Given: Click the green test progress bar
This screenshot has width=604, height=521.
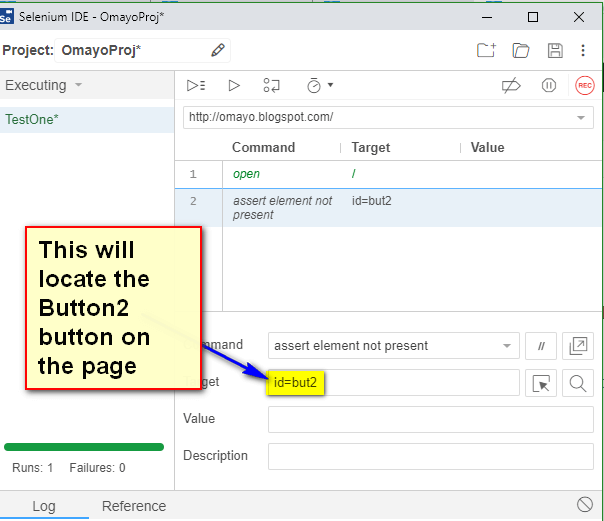Looking at the screenshot, I should coord(84,447).
